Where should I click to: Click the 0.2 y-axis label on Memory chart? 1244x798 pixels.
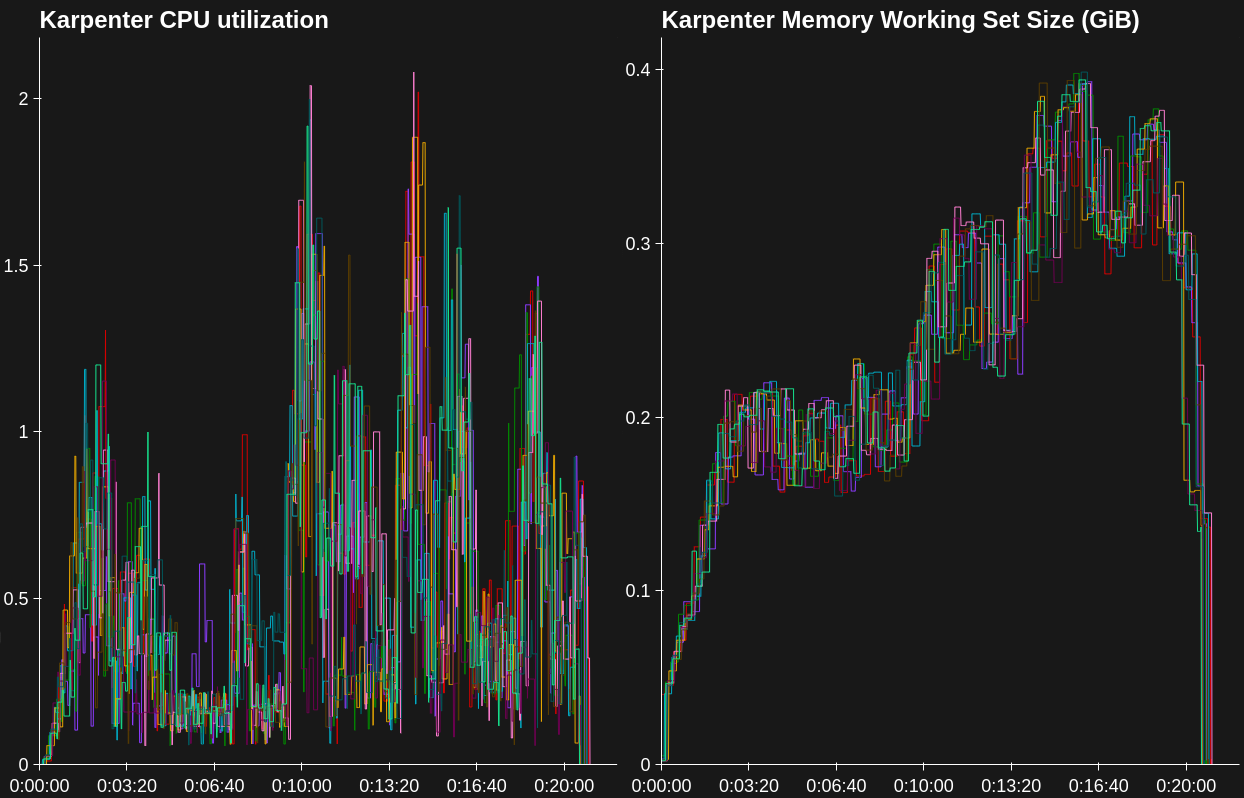tap(638, 417)
